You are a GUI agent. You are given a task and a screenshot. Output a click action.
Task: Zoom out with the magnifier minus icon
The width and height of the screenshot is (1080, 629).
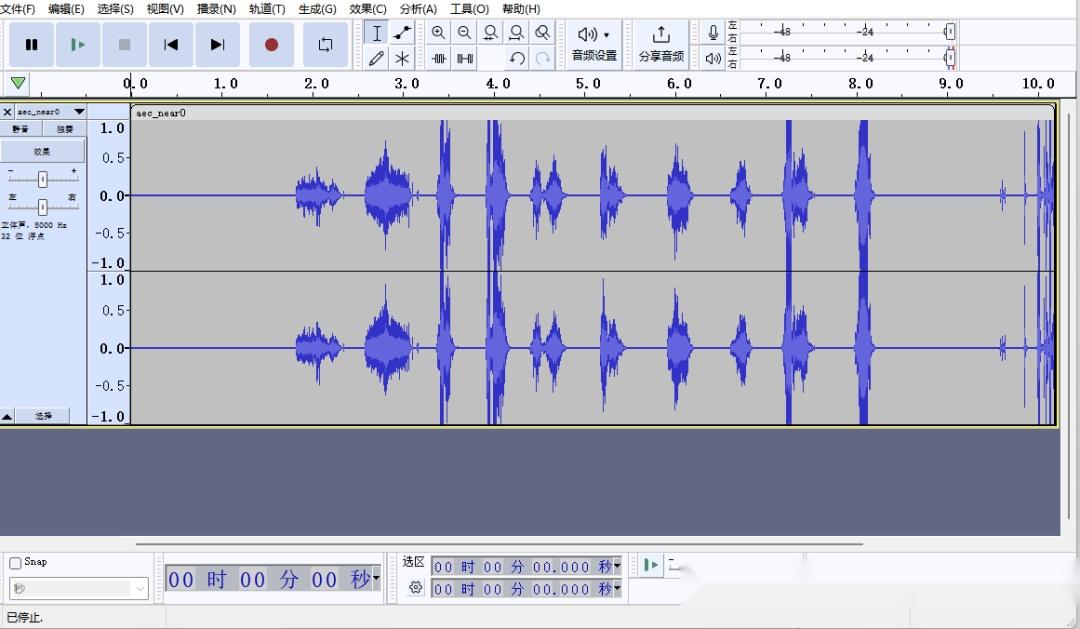pos(464,32)
